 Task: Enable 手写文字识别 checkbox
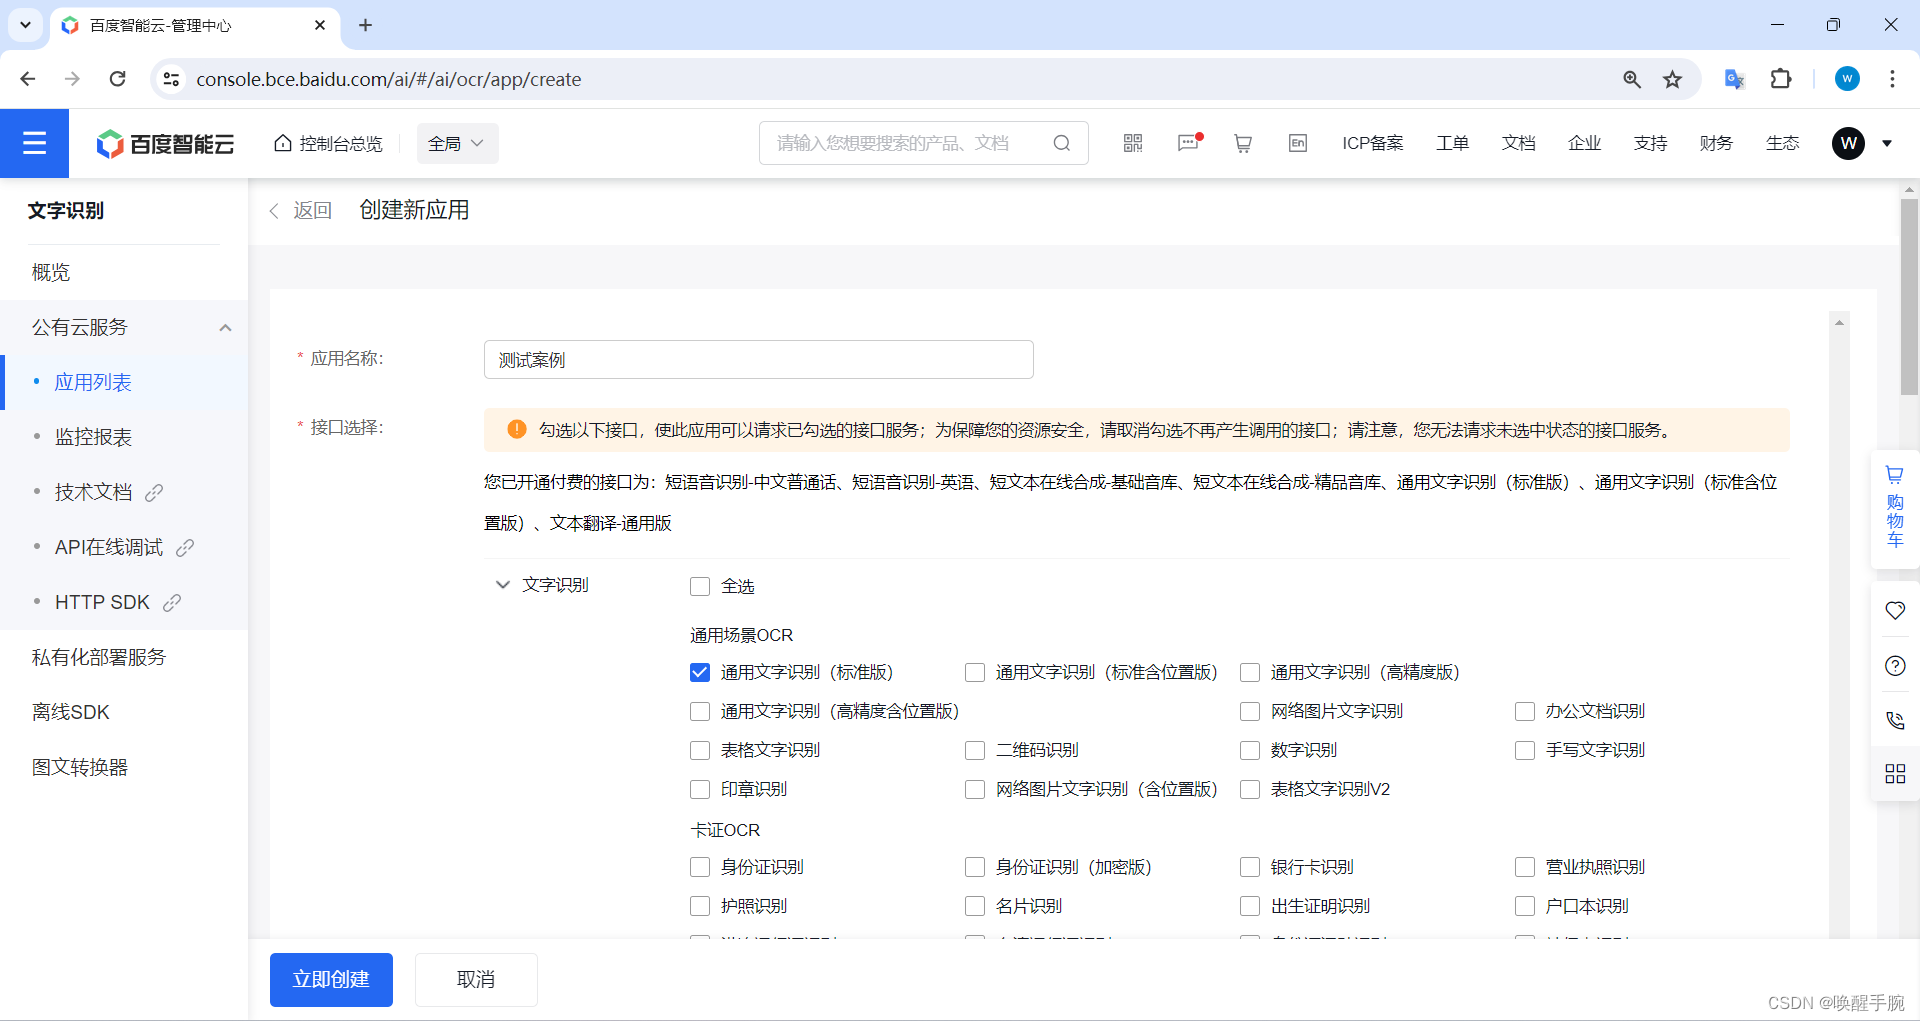point(1525,750)
